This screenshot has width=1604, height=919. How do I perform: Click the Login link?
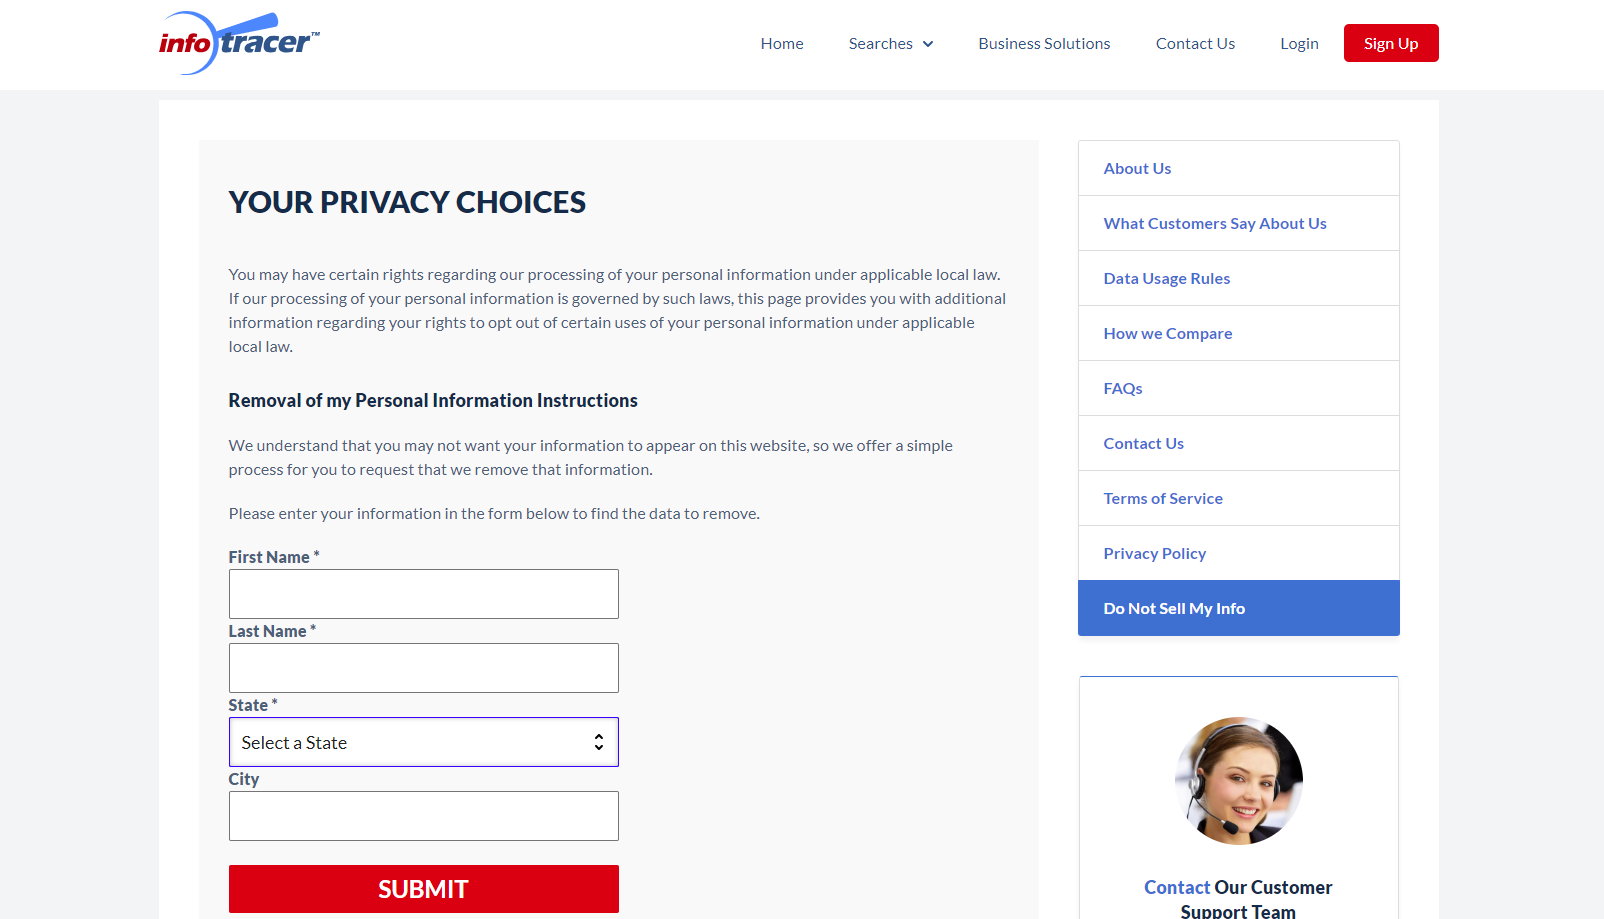[x=1299, y=44]
